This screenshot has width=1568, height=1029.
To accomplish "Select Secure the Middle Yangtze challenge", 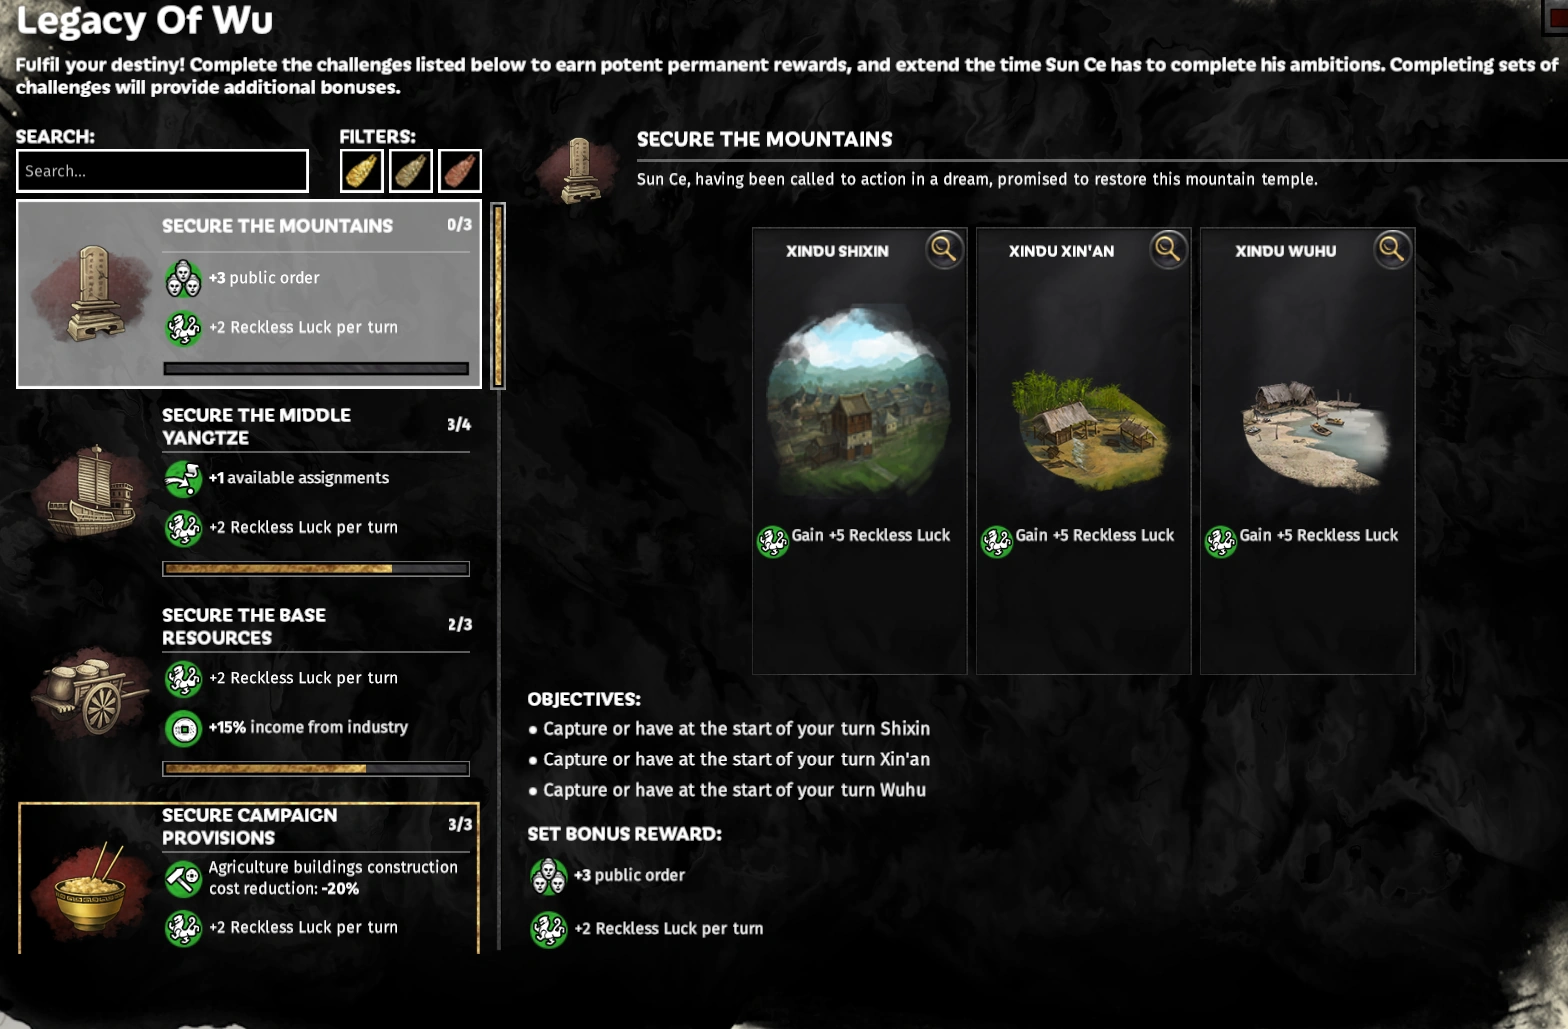I will (249, 492).
